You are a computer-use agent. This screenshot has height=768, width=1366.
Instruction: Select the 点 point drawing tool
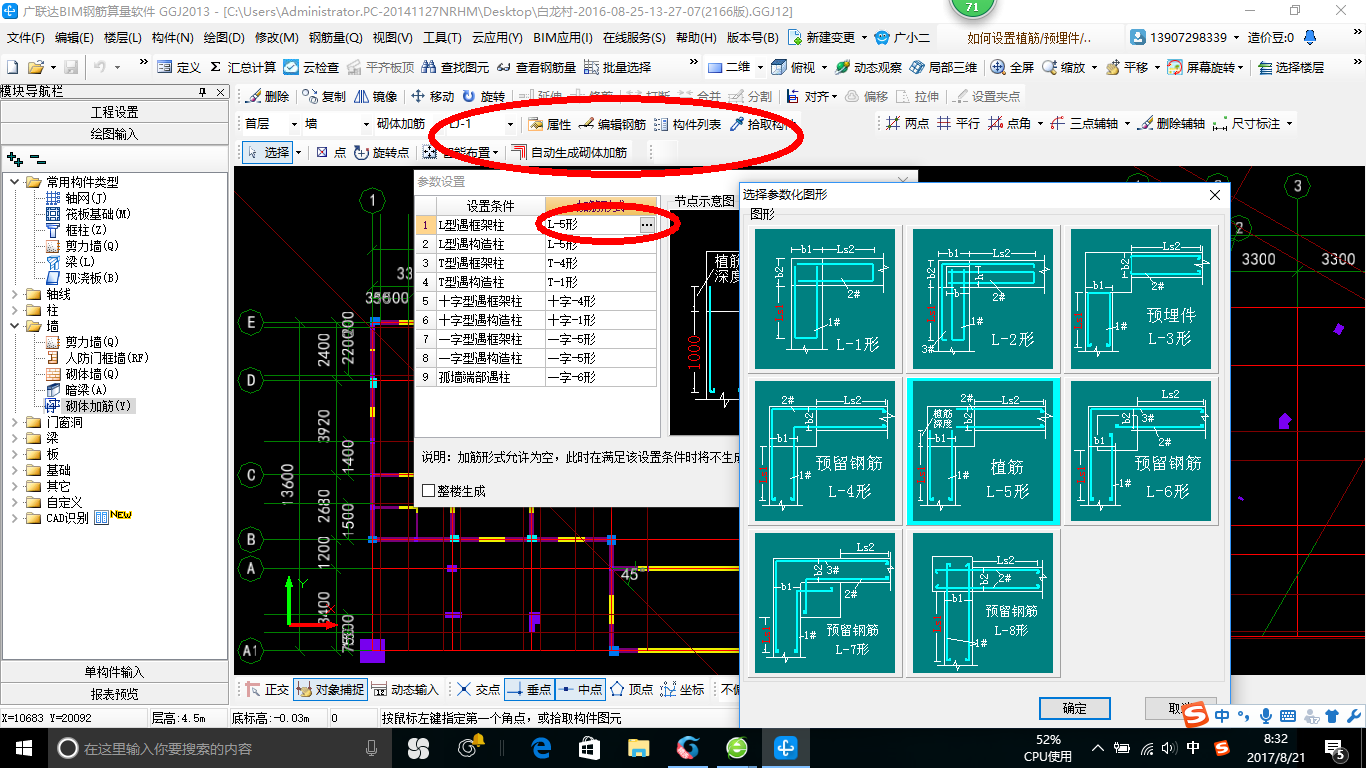pos(331,152)
